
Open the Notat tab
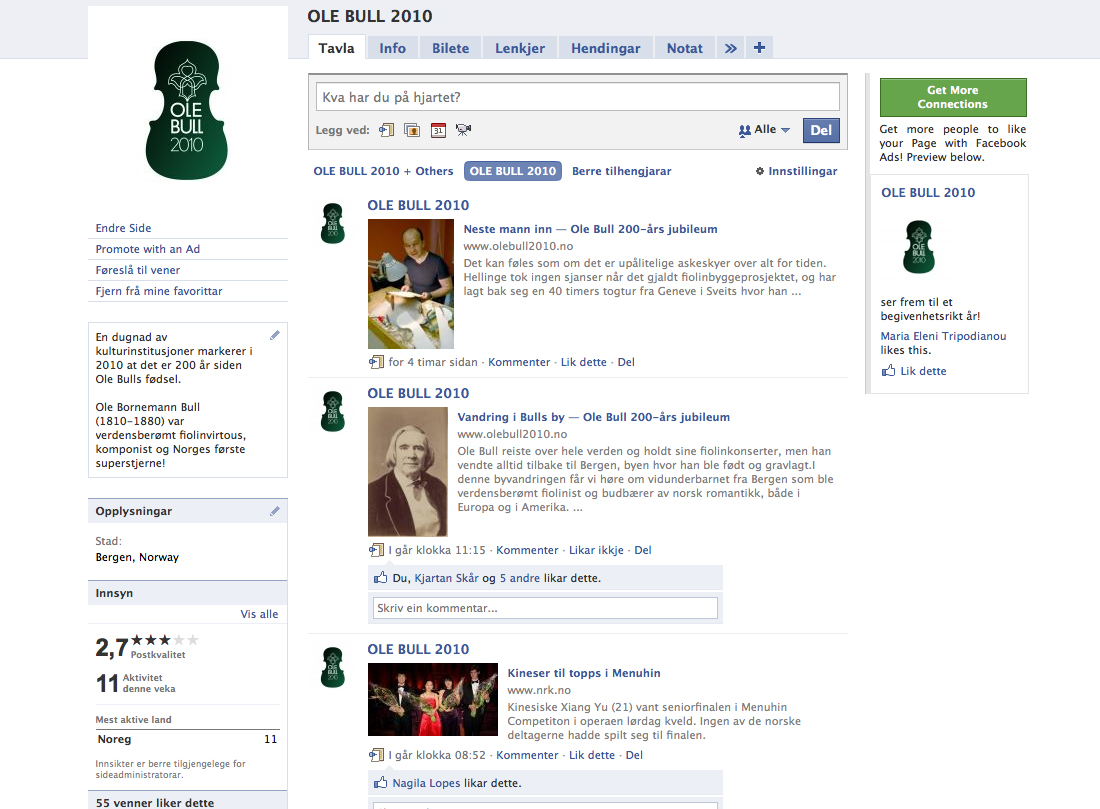684,48
